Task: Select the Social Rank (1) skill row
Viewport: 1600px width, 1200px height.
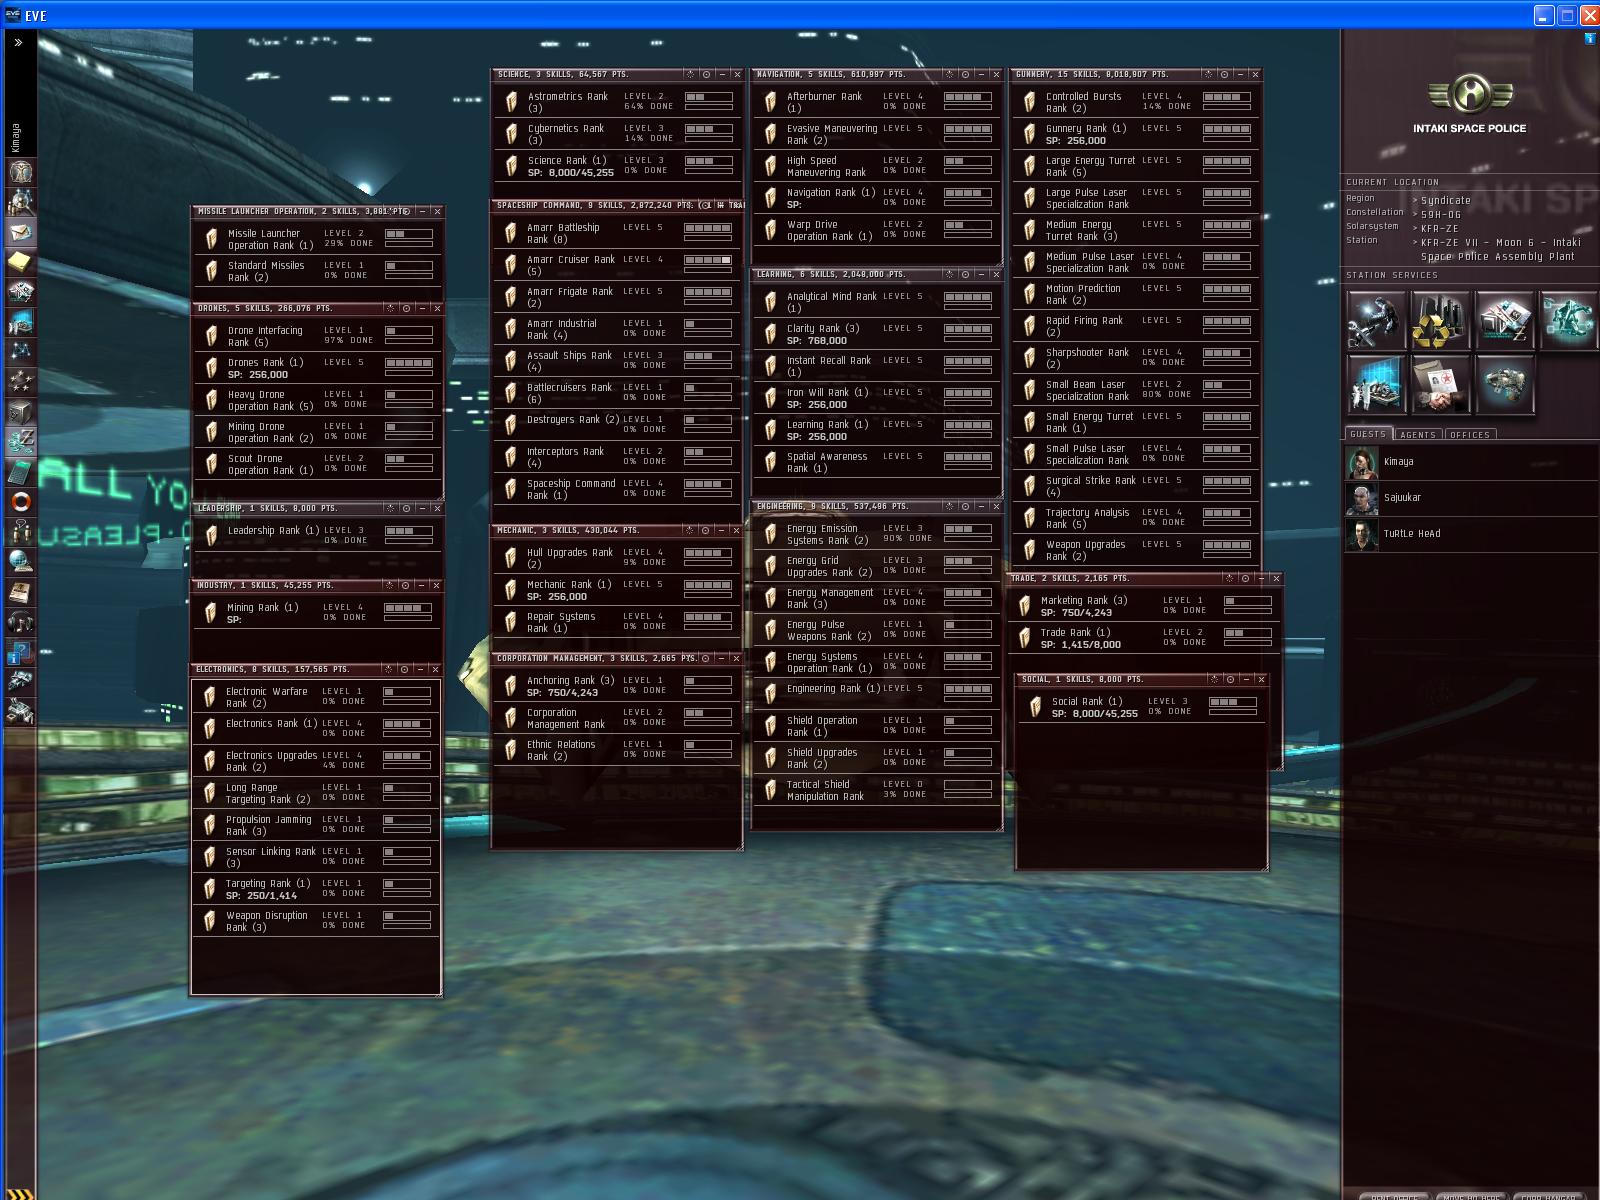Action: [x=1141, y=707]
